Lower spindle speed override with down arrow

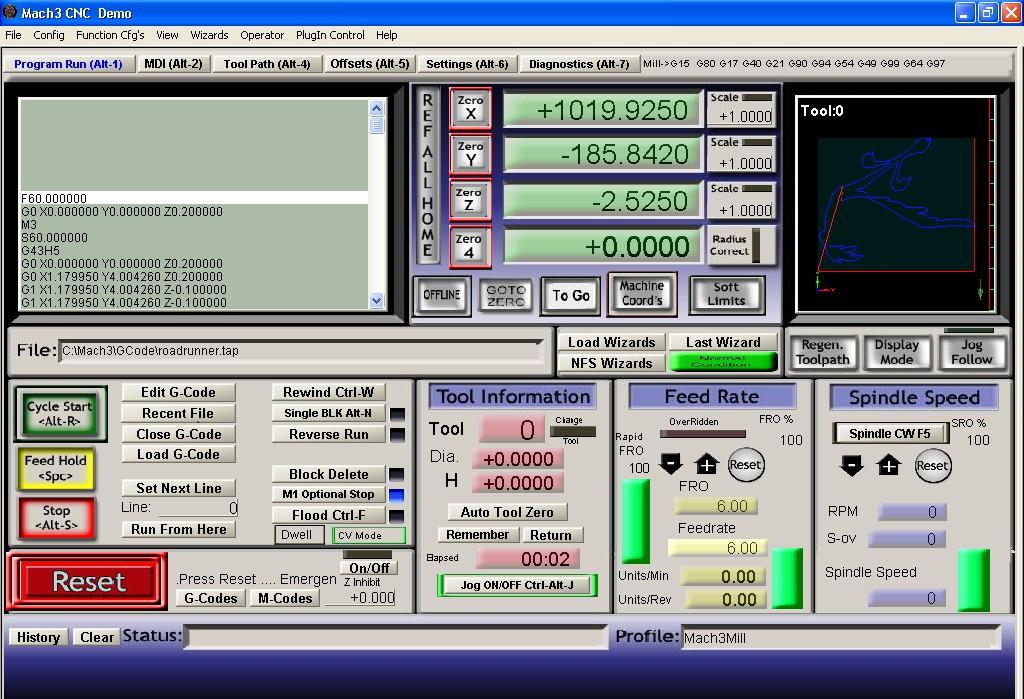pos(852,465)
